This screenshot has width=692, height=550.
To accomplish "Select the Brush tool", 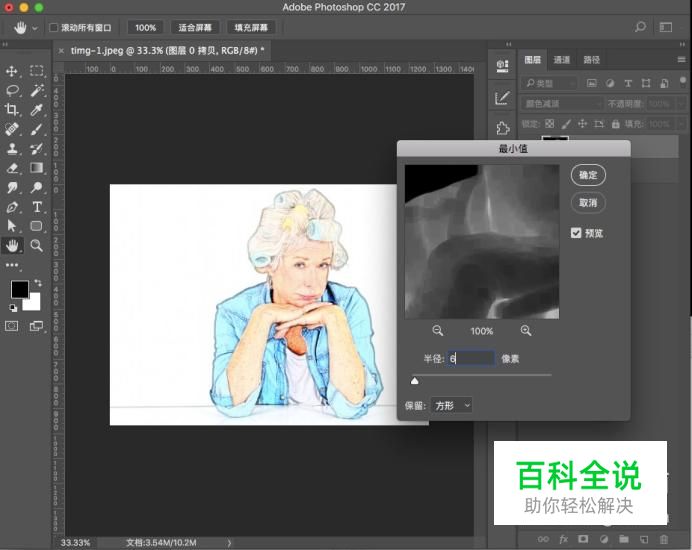I will (x=37, y=129).
